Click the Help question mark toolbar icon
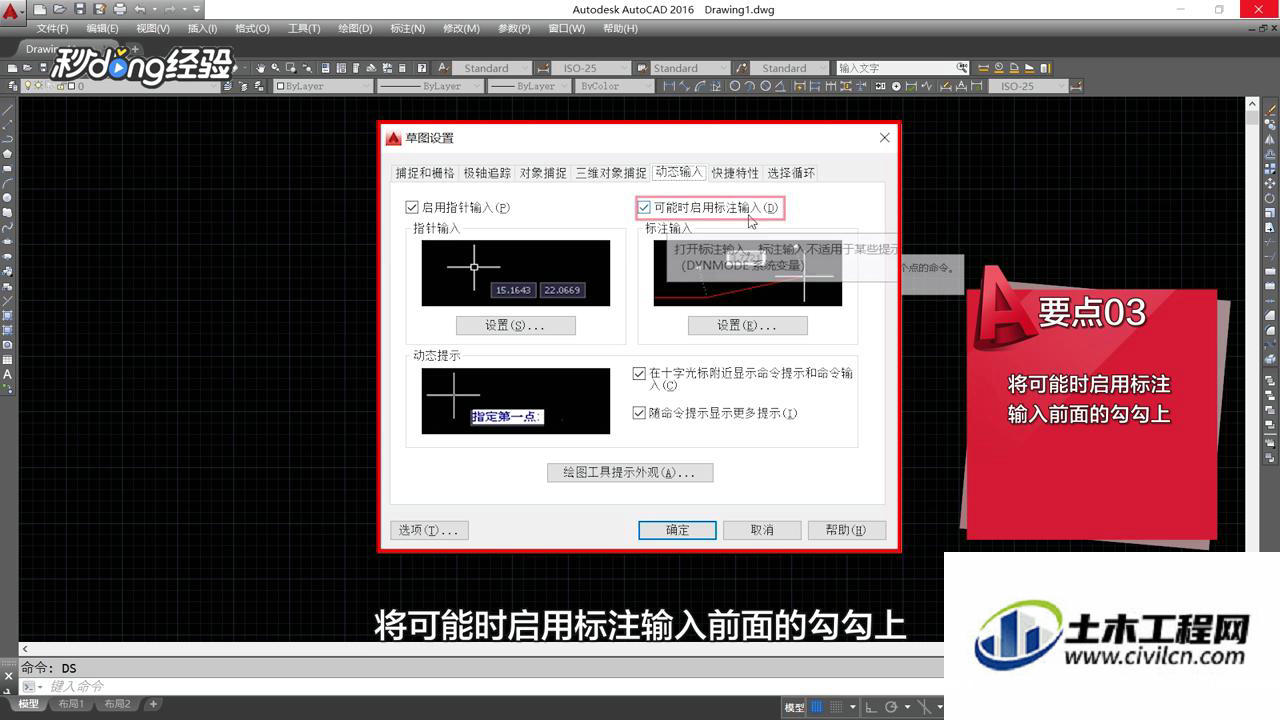Image resolution: width=1280 pixels, height=720 pixels. click(x=423, y=68)
